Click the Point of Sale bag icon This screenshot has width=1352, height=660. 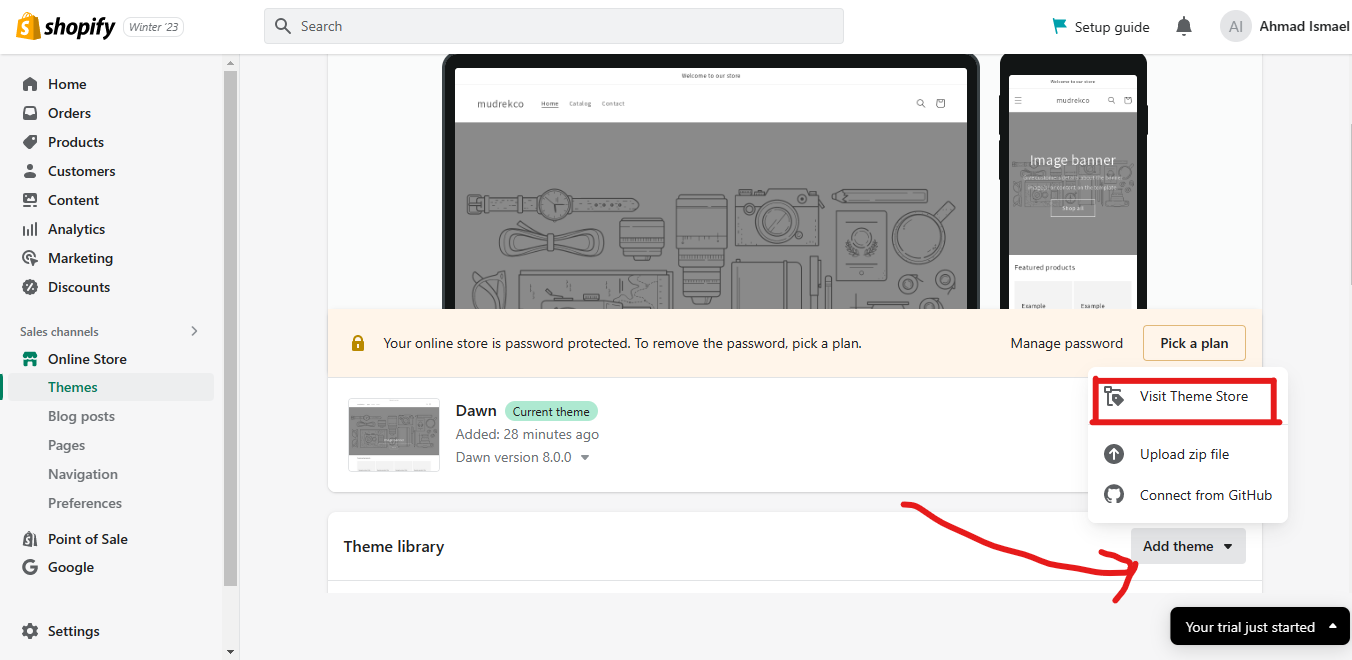click(x=30, y=539)
